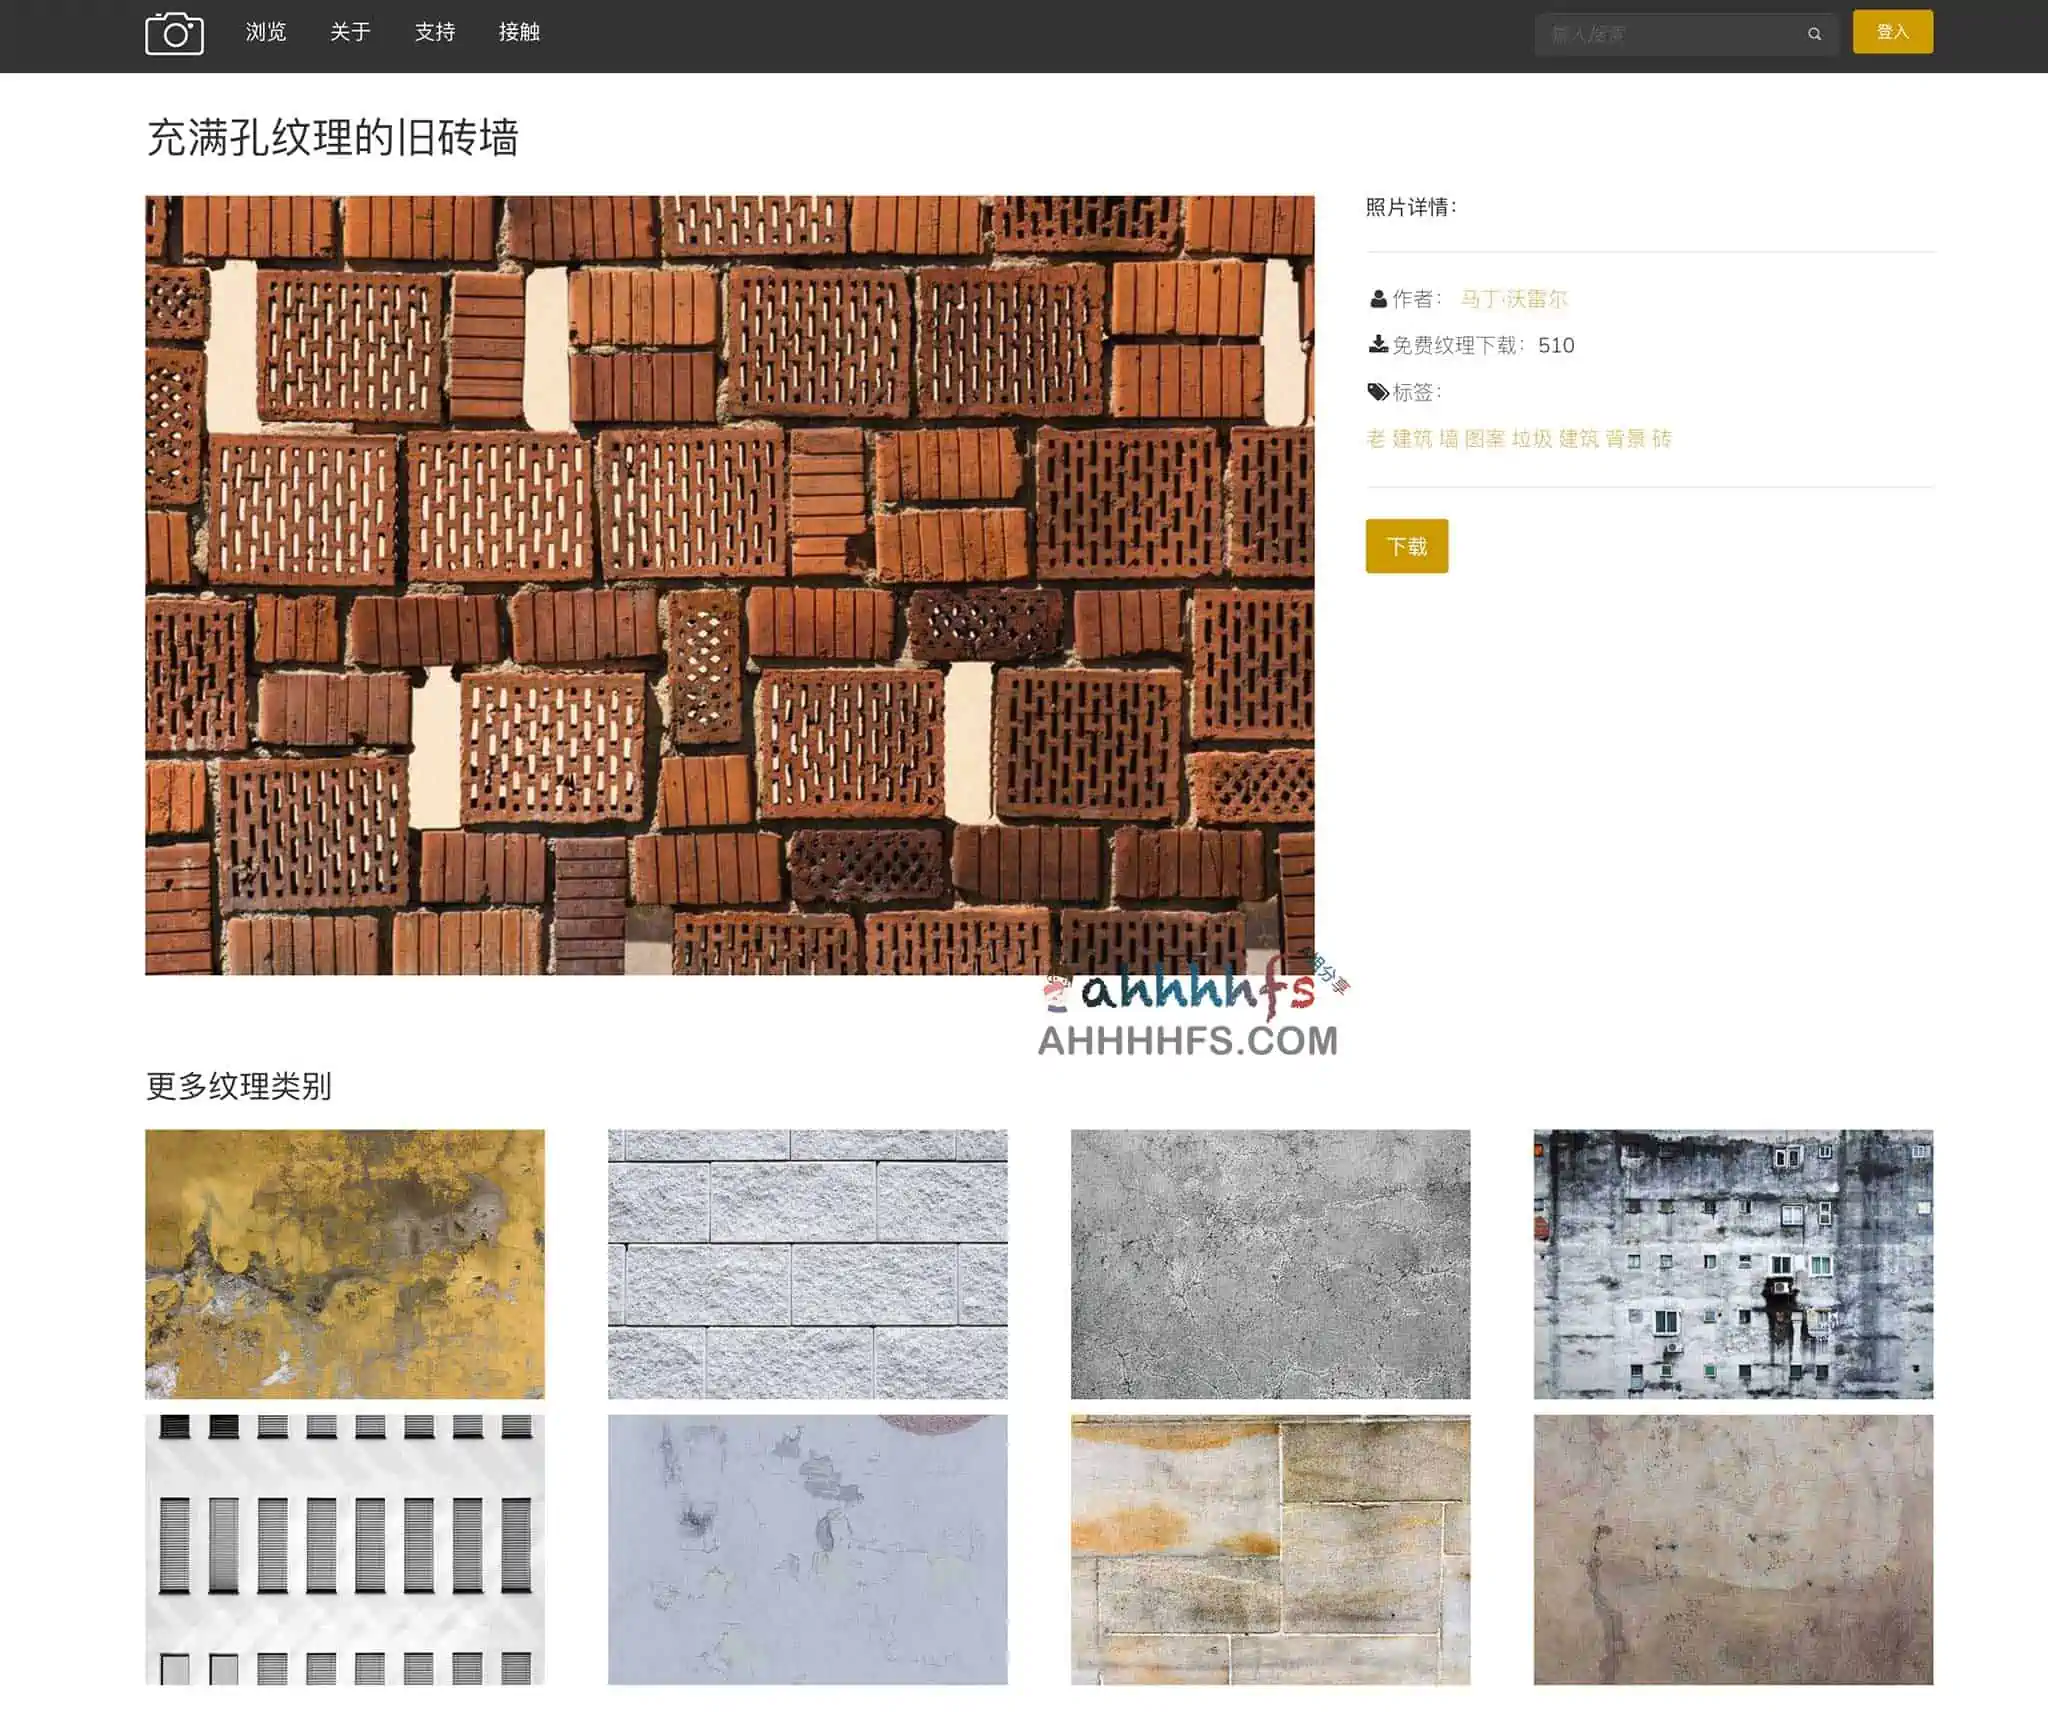Open the author 马丁·沃雷尔 profile link
The width and height of the screenshot is (2048, 1712).
[1516, 298]
